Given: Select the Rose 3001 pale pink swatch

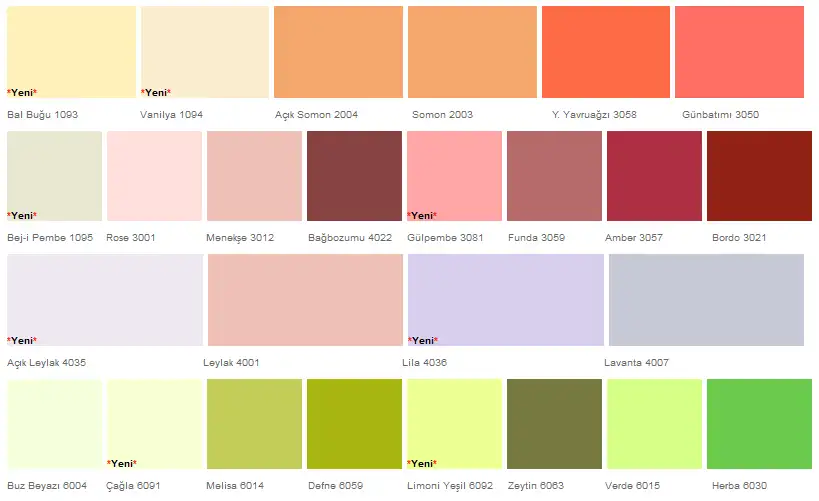Looking at the screenshot, I should [x=154, y=176].
